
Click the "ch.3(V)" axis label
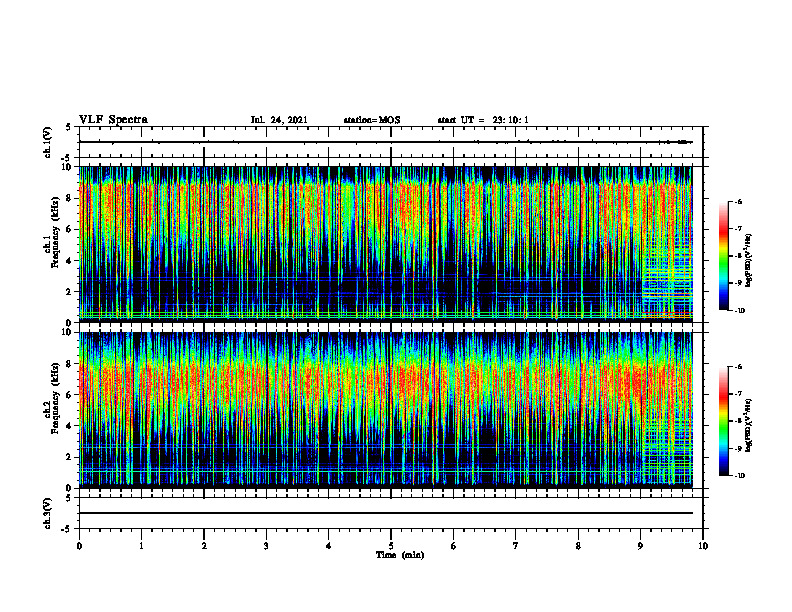pos(48,513)
